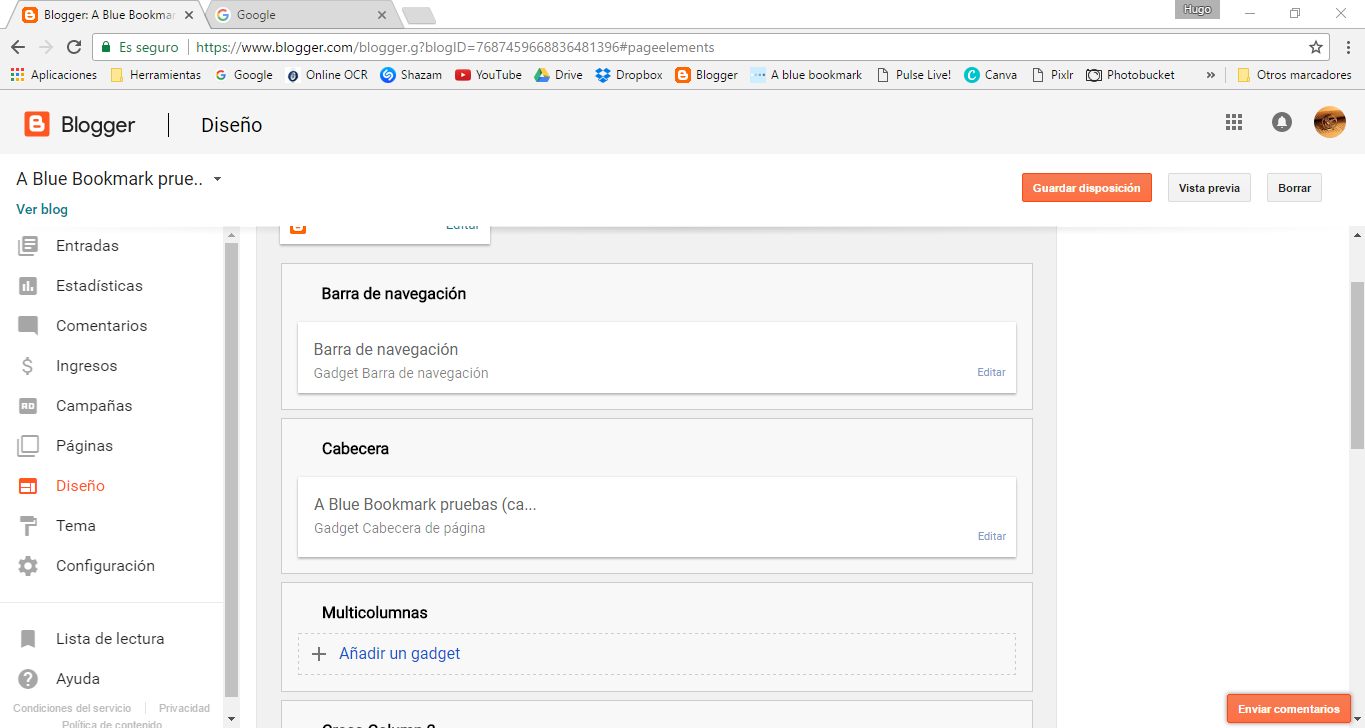The image size is (1365, 728).
Task: Close the Google browser tab
Action: point(382,15)
